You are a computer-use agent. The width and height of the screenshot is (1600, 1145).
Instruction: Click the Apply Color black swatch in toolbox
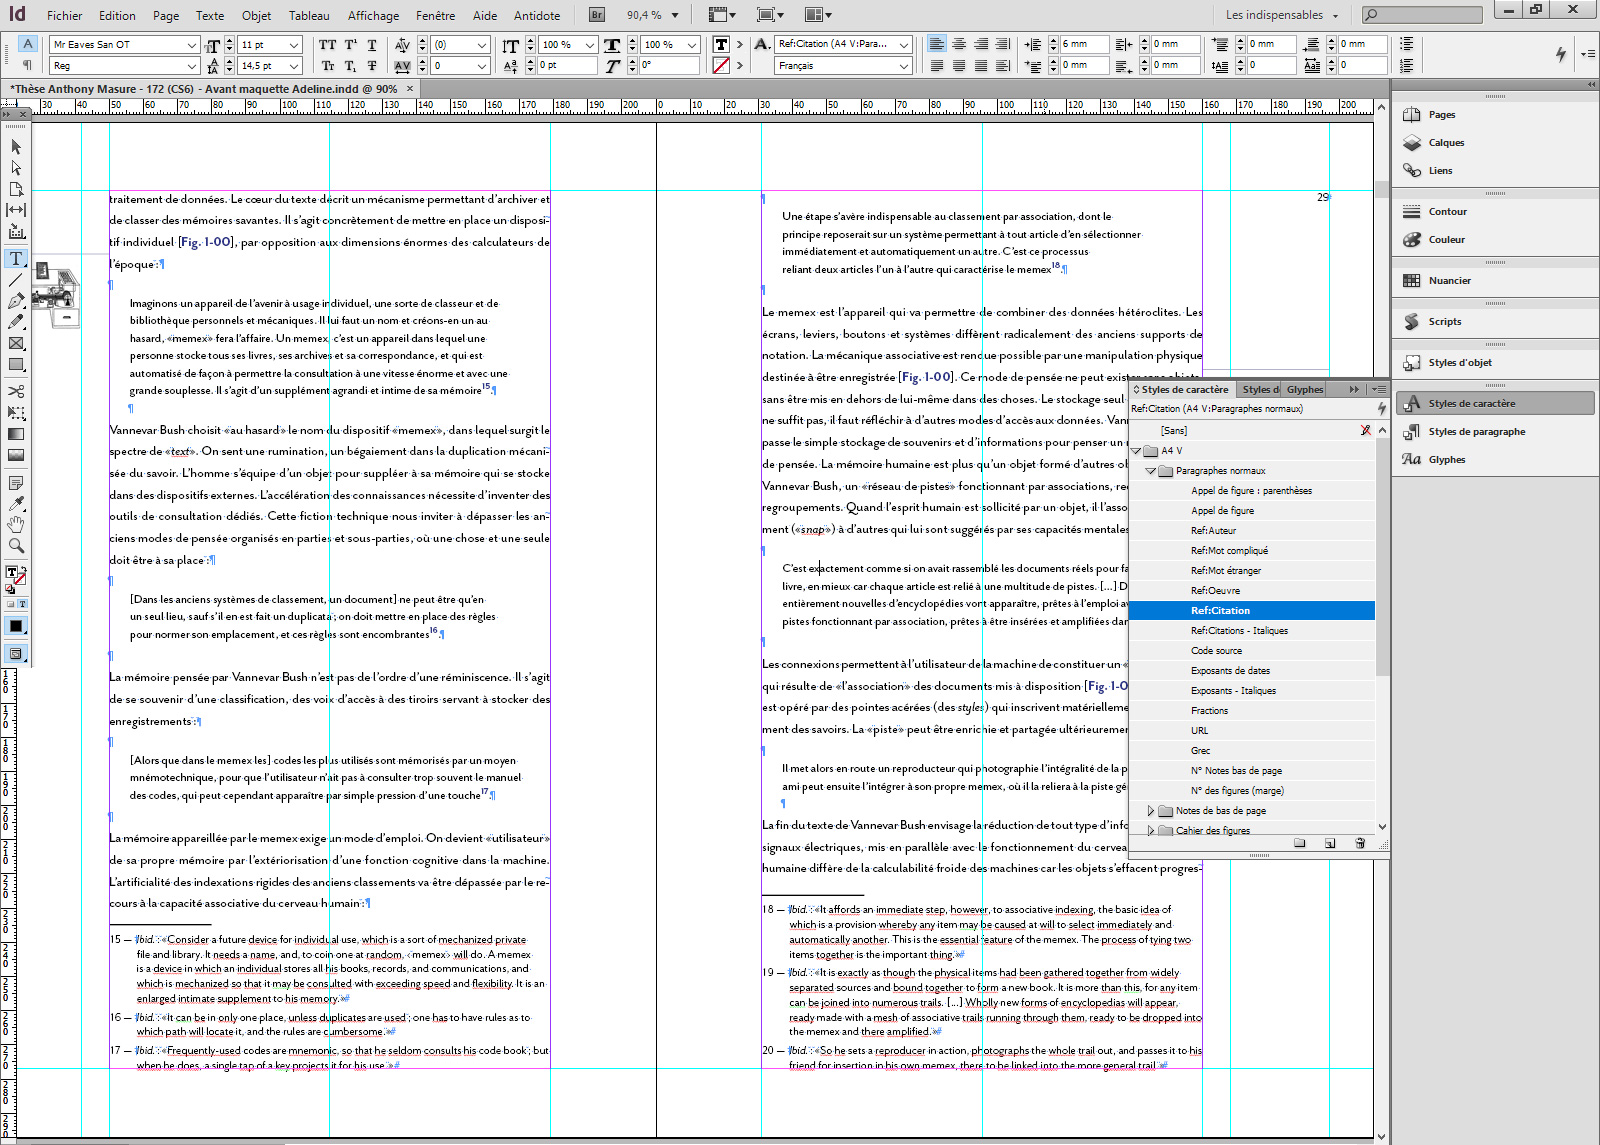[x=16, y=627]
